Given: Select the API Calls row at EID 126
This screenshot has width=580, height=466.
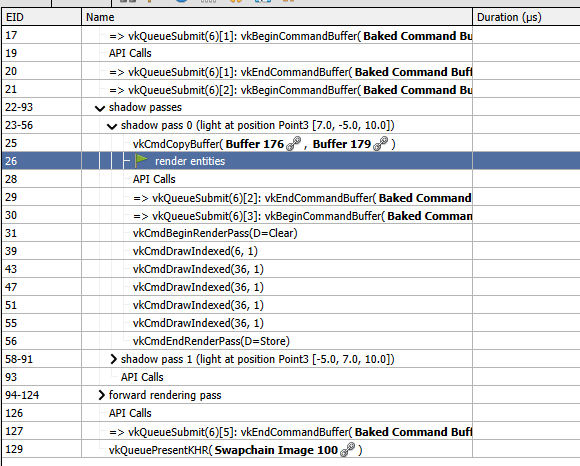Looking at the screenshot, I should pyautogui.click(x=291, y=413).
